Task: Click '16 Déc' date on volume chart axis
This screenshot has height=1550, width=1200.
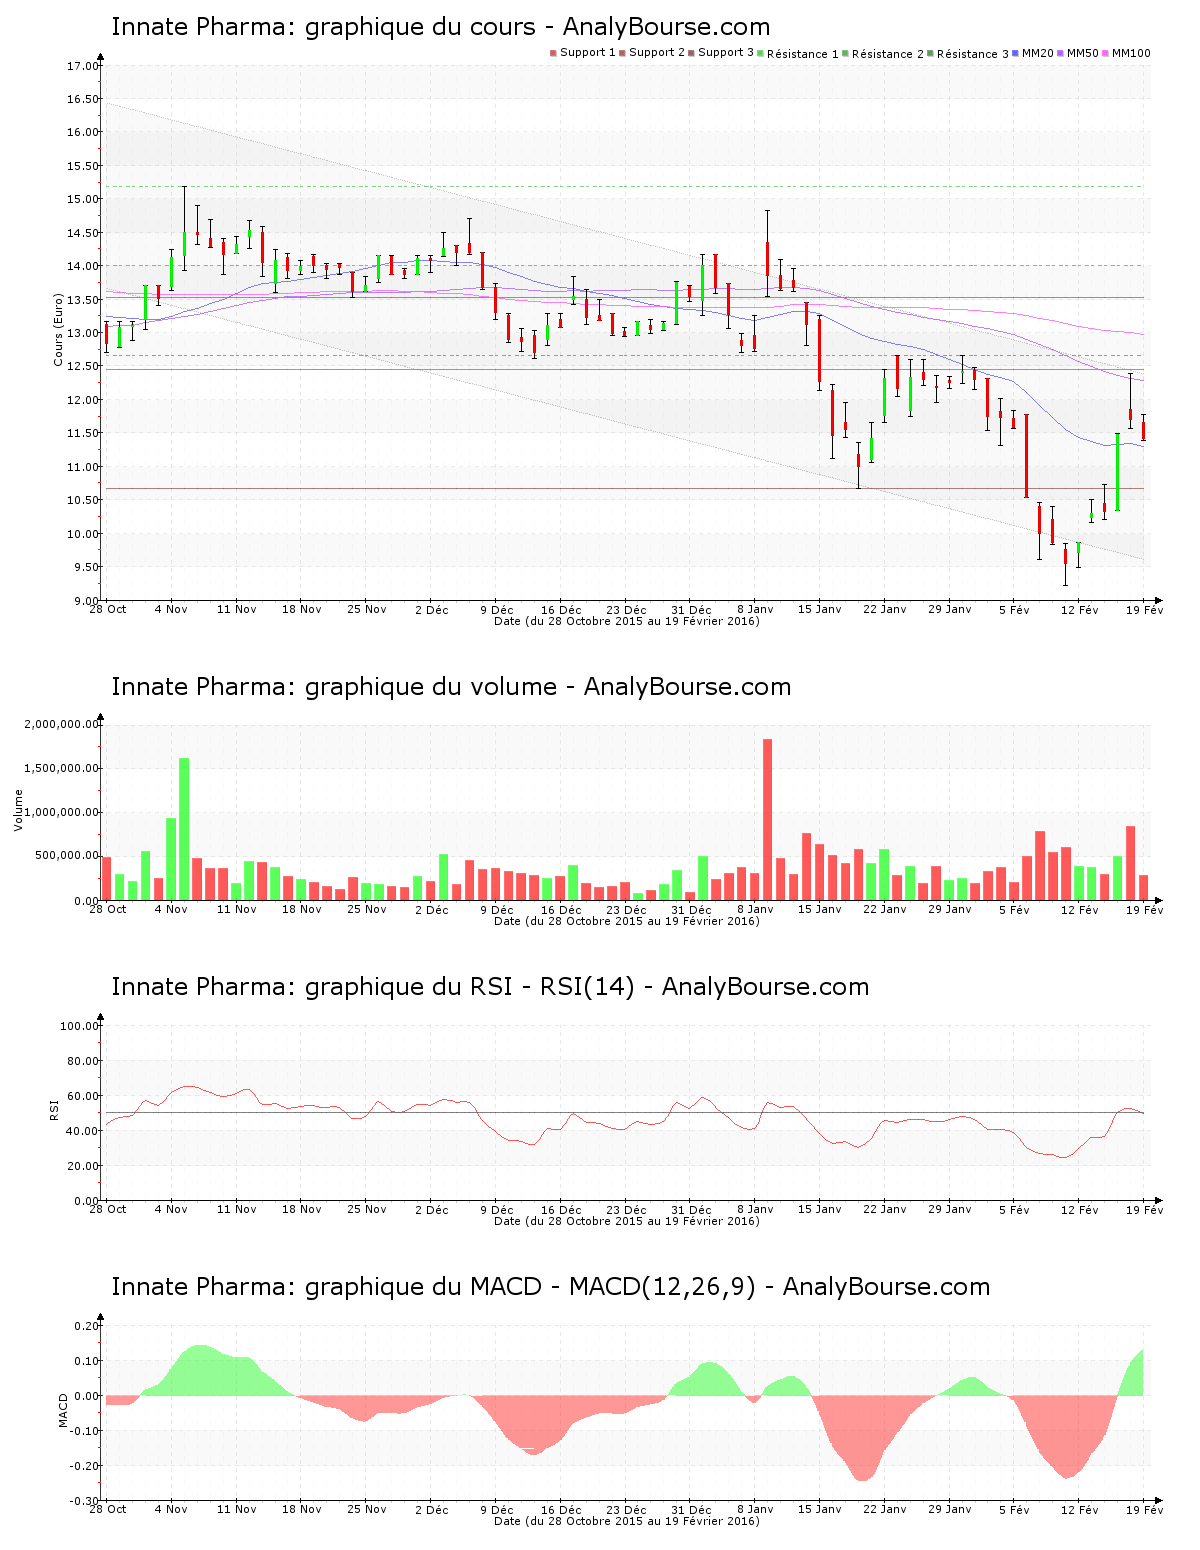Action: [x=562, y=909]
